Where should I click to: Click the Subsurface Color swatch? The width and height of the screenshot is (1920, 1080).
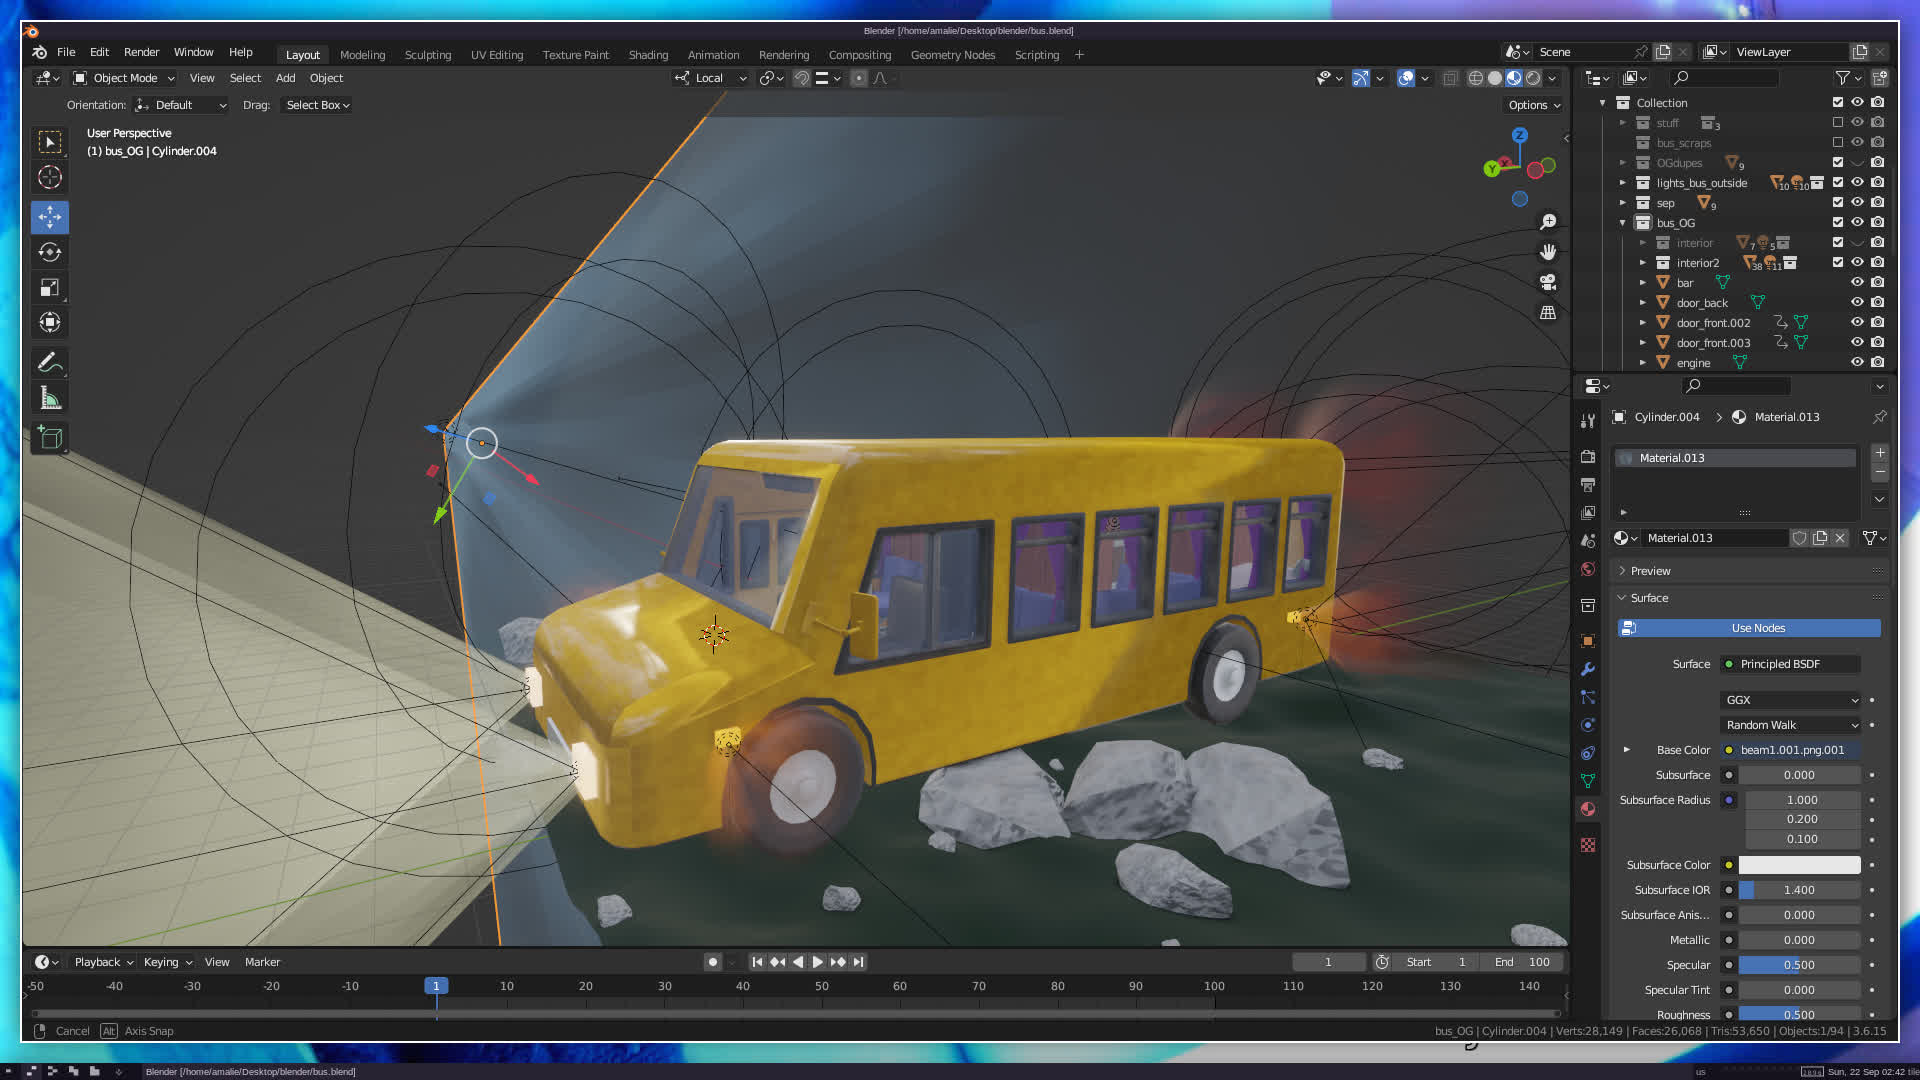(1799, 865)
